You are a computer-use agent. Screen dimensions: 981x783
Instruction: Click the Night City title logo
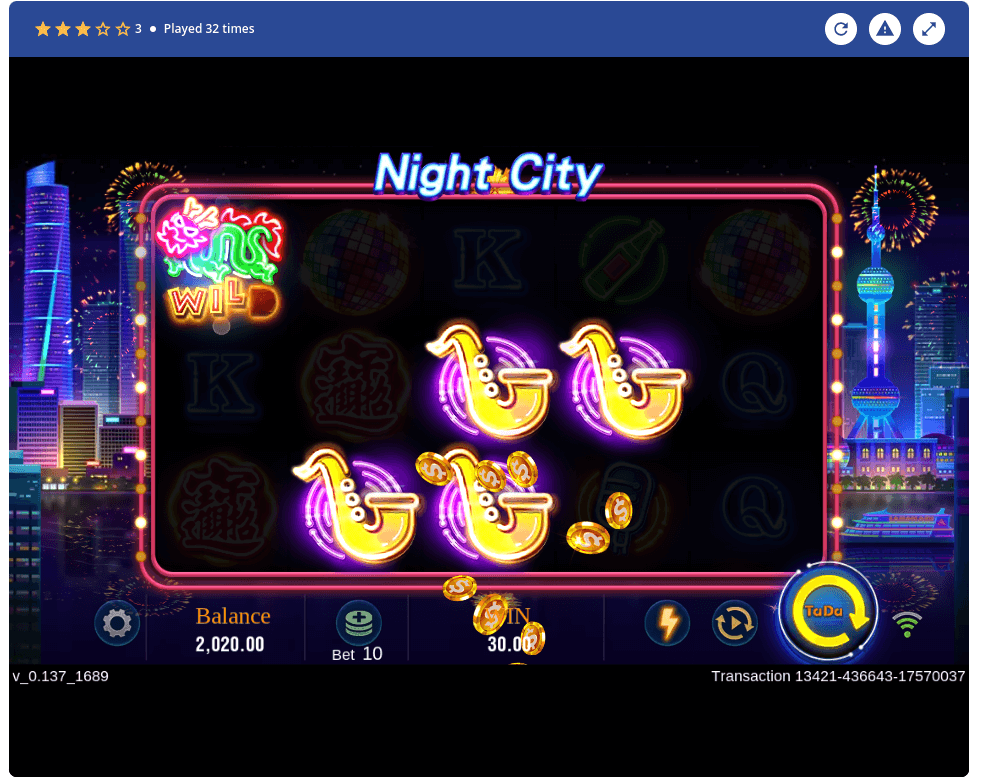(x=488, y=174)
